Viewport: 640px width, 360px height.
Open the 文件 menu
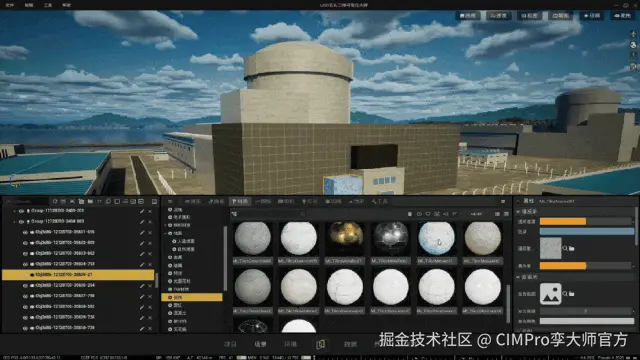[x=10, y=5]
